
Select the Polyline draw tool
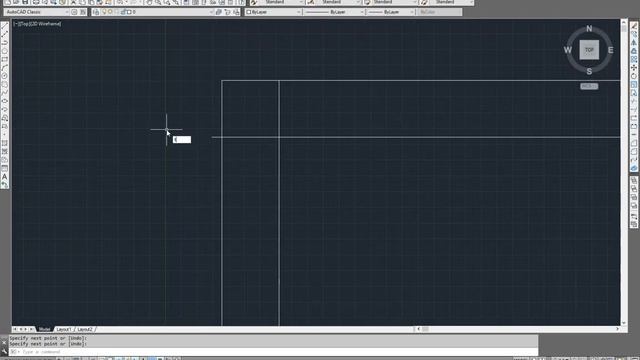point(4,43)
